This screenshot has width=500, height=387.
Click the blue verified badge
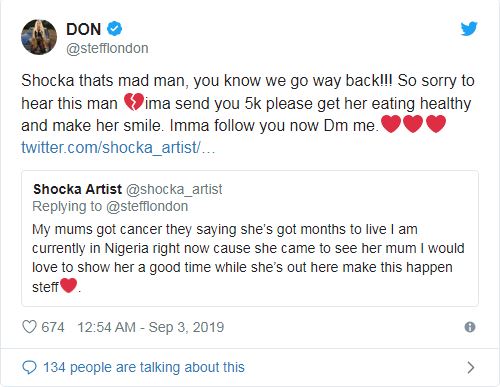click(114, 29)
